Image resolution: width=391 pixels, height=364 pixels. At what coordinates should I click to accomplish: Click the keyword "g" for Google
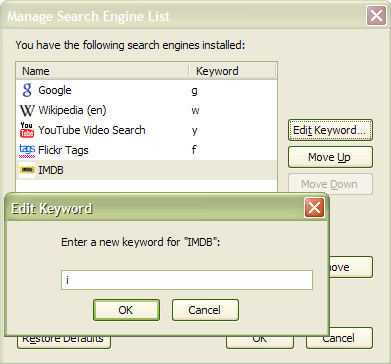click(x=194, y=91)
